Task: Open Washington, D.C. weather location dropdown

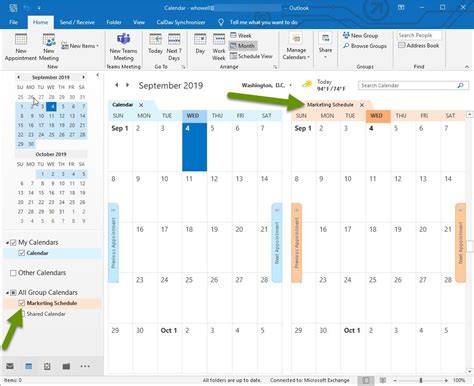Action: coord(291,85)
